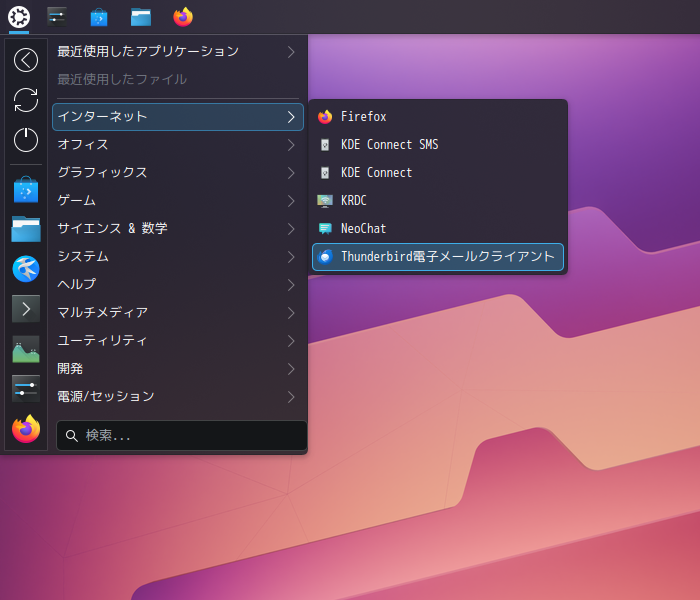
Task: Open the blue bird favorite in the sidebar
Action: [x=26, y=269]
